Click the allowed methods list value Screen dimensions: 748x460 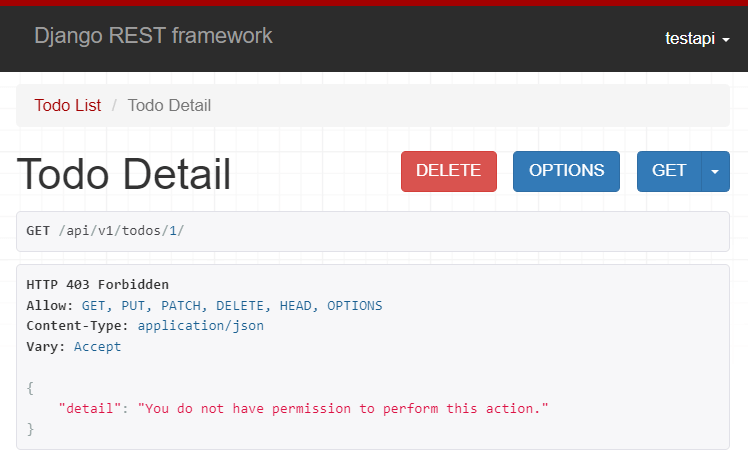[x=231, y=306]
